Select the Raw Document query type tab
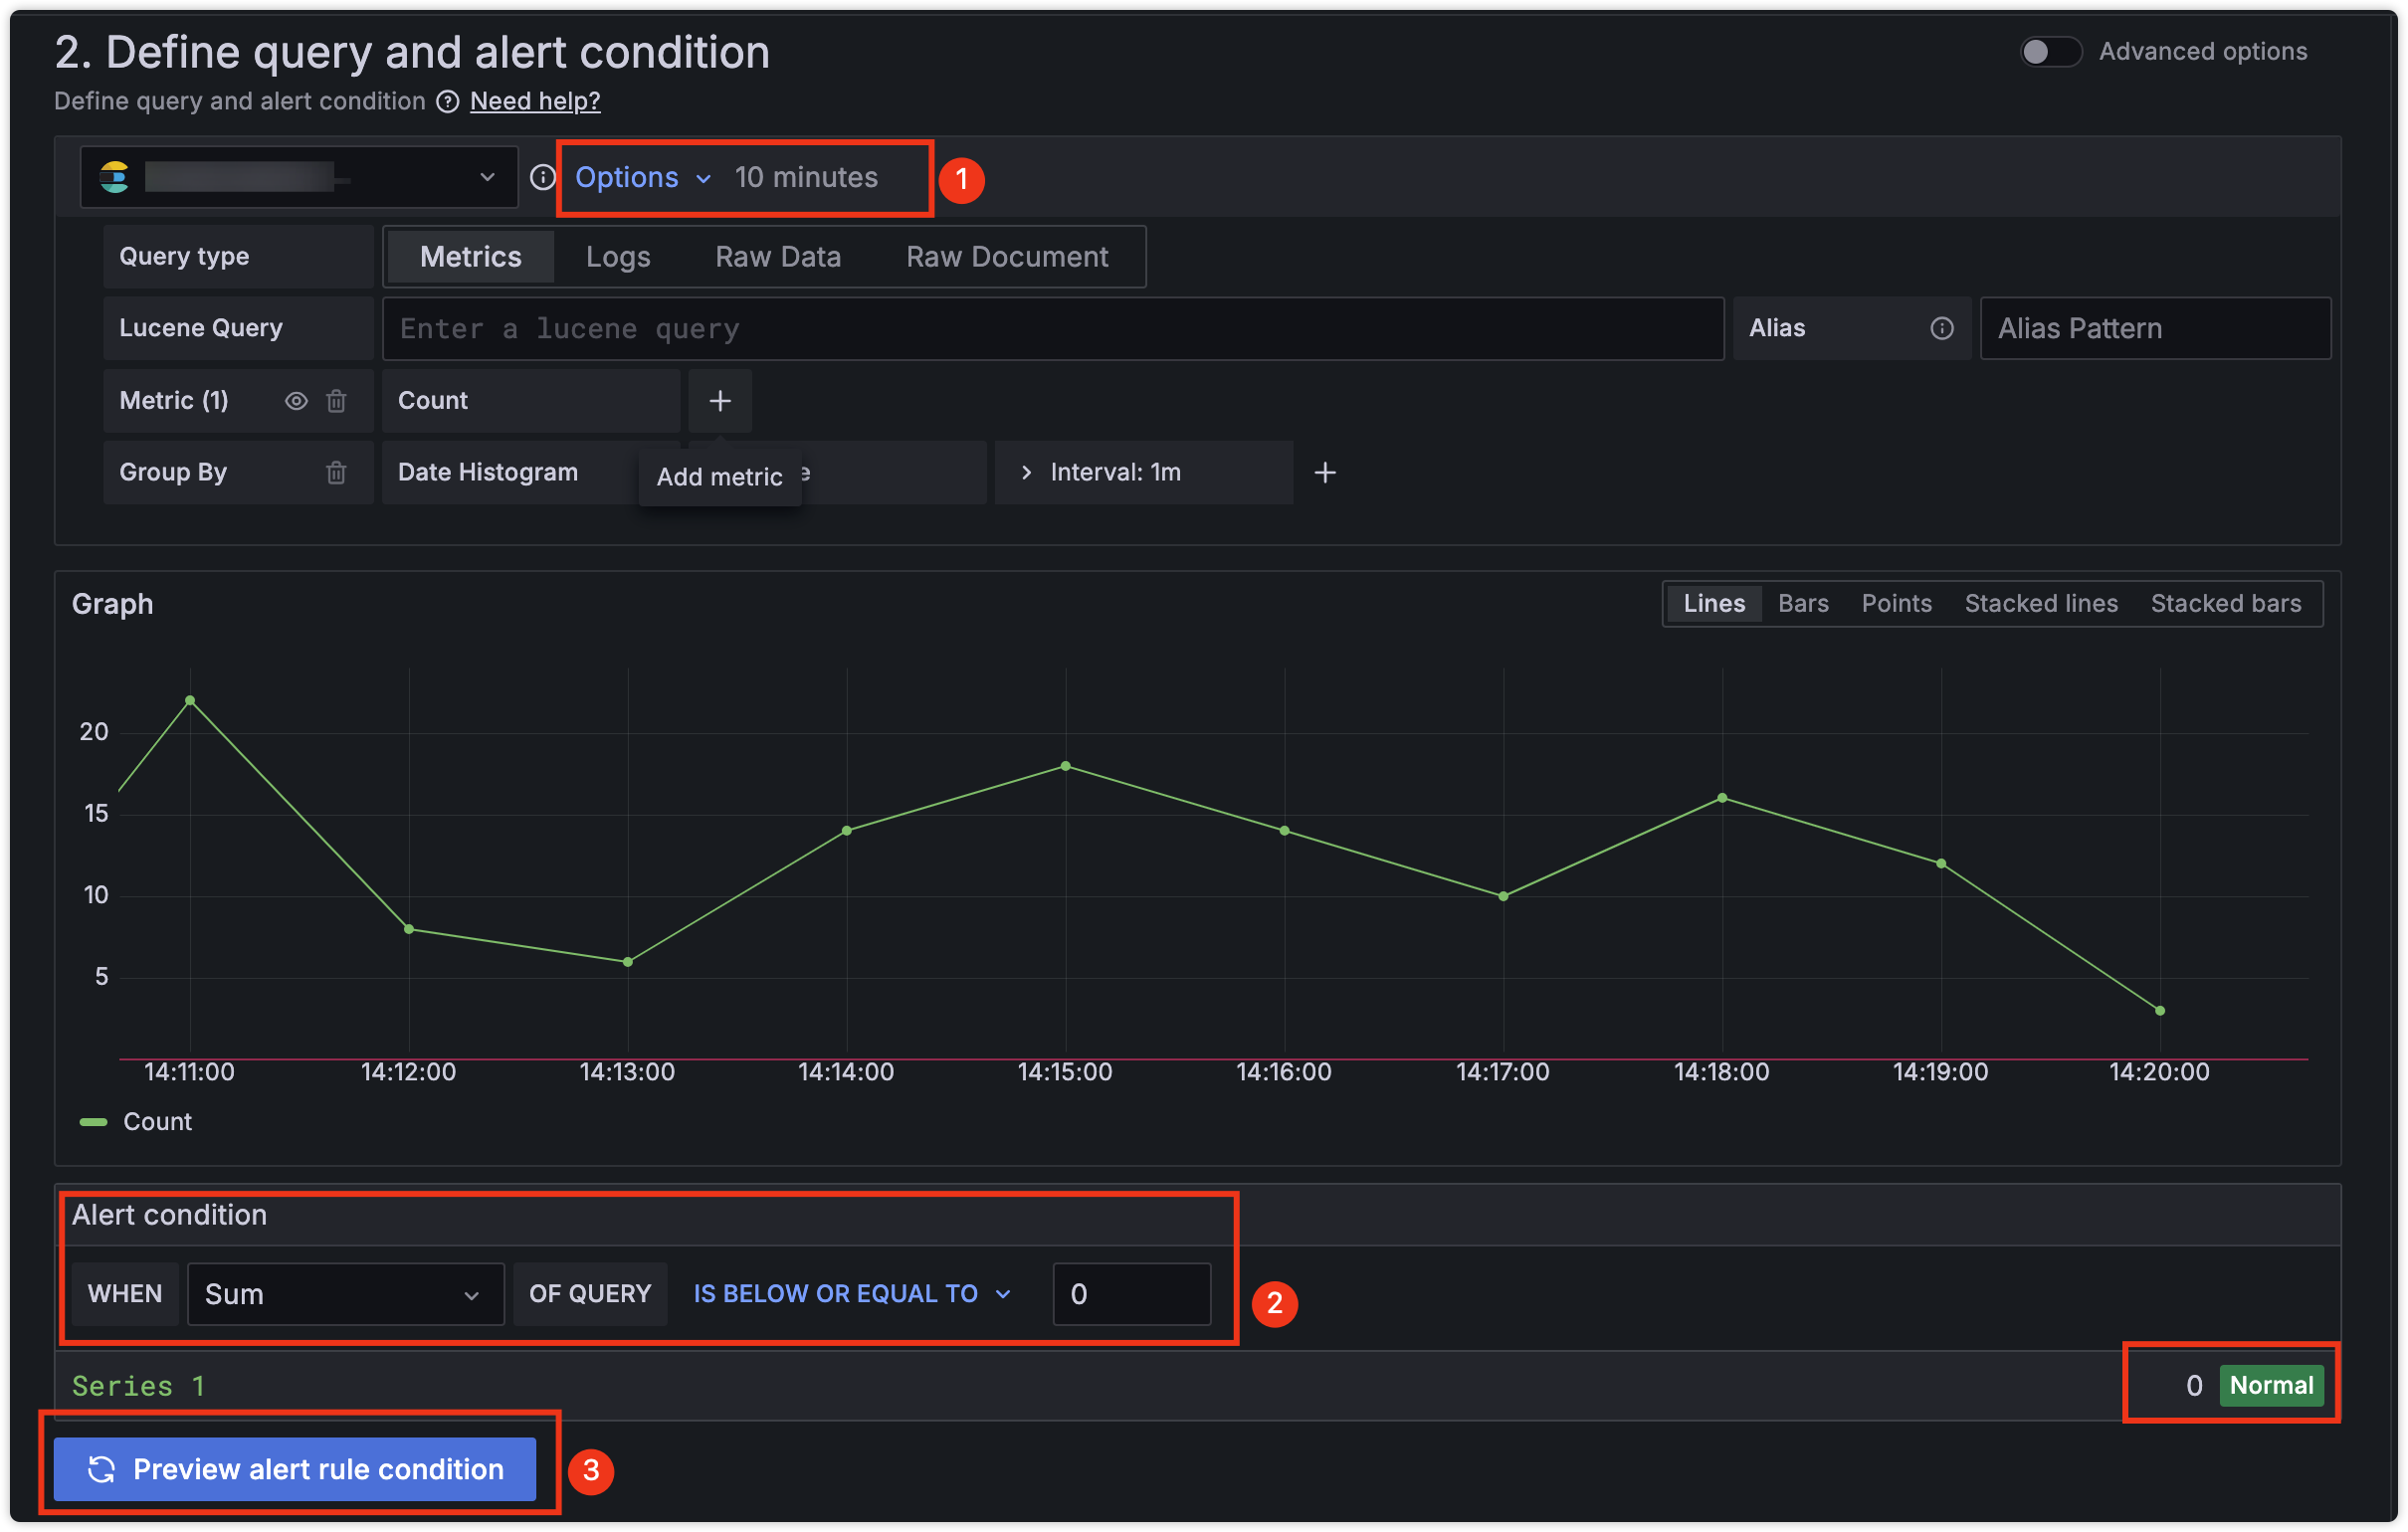Screen dimensions: 2408x1532 (x=1006, y=257)
